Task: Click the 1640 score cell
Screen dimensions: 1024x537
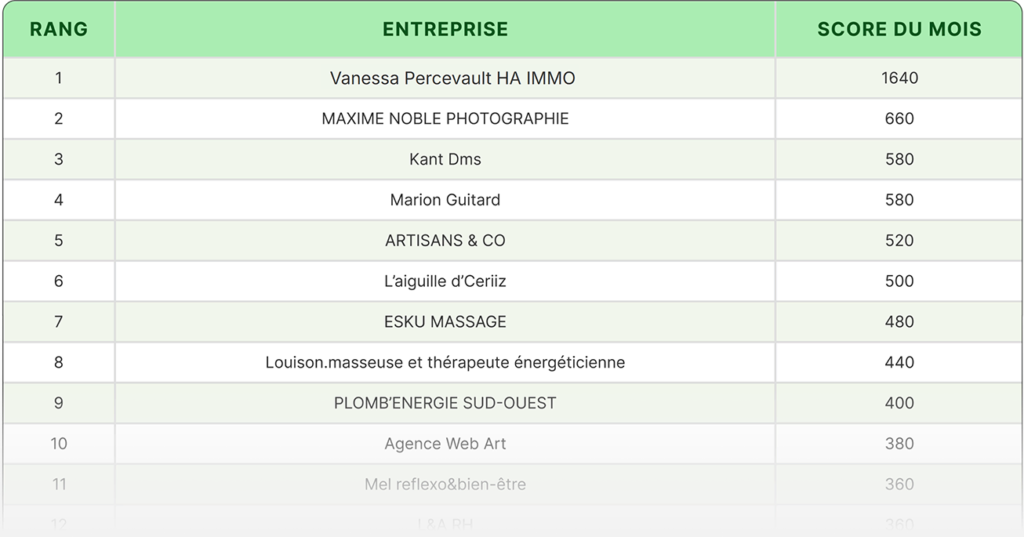Action: [899, 78]
